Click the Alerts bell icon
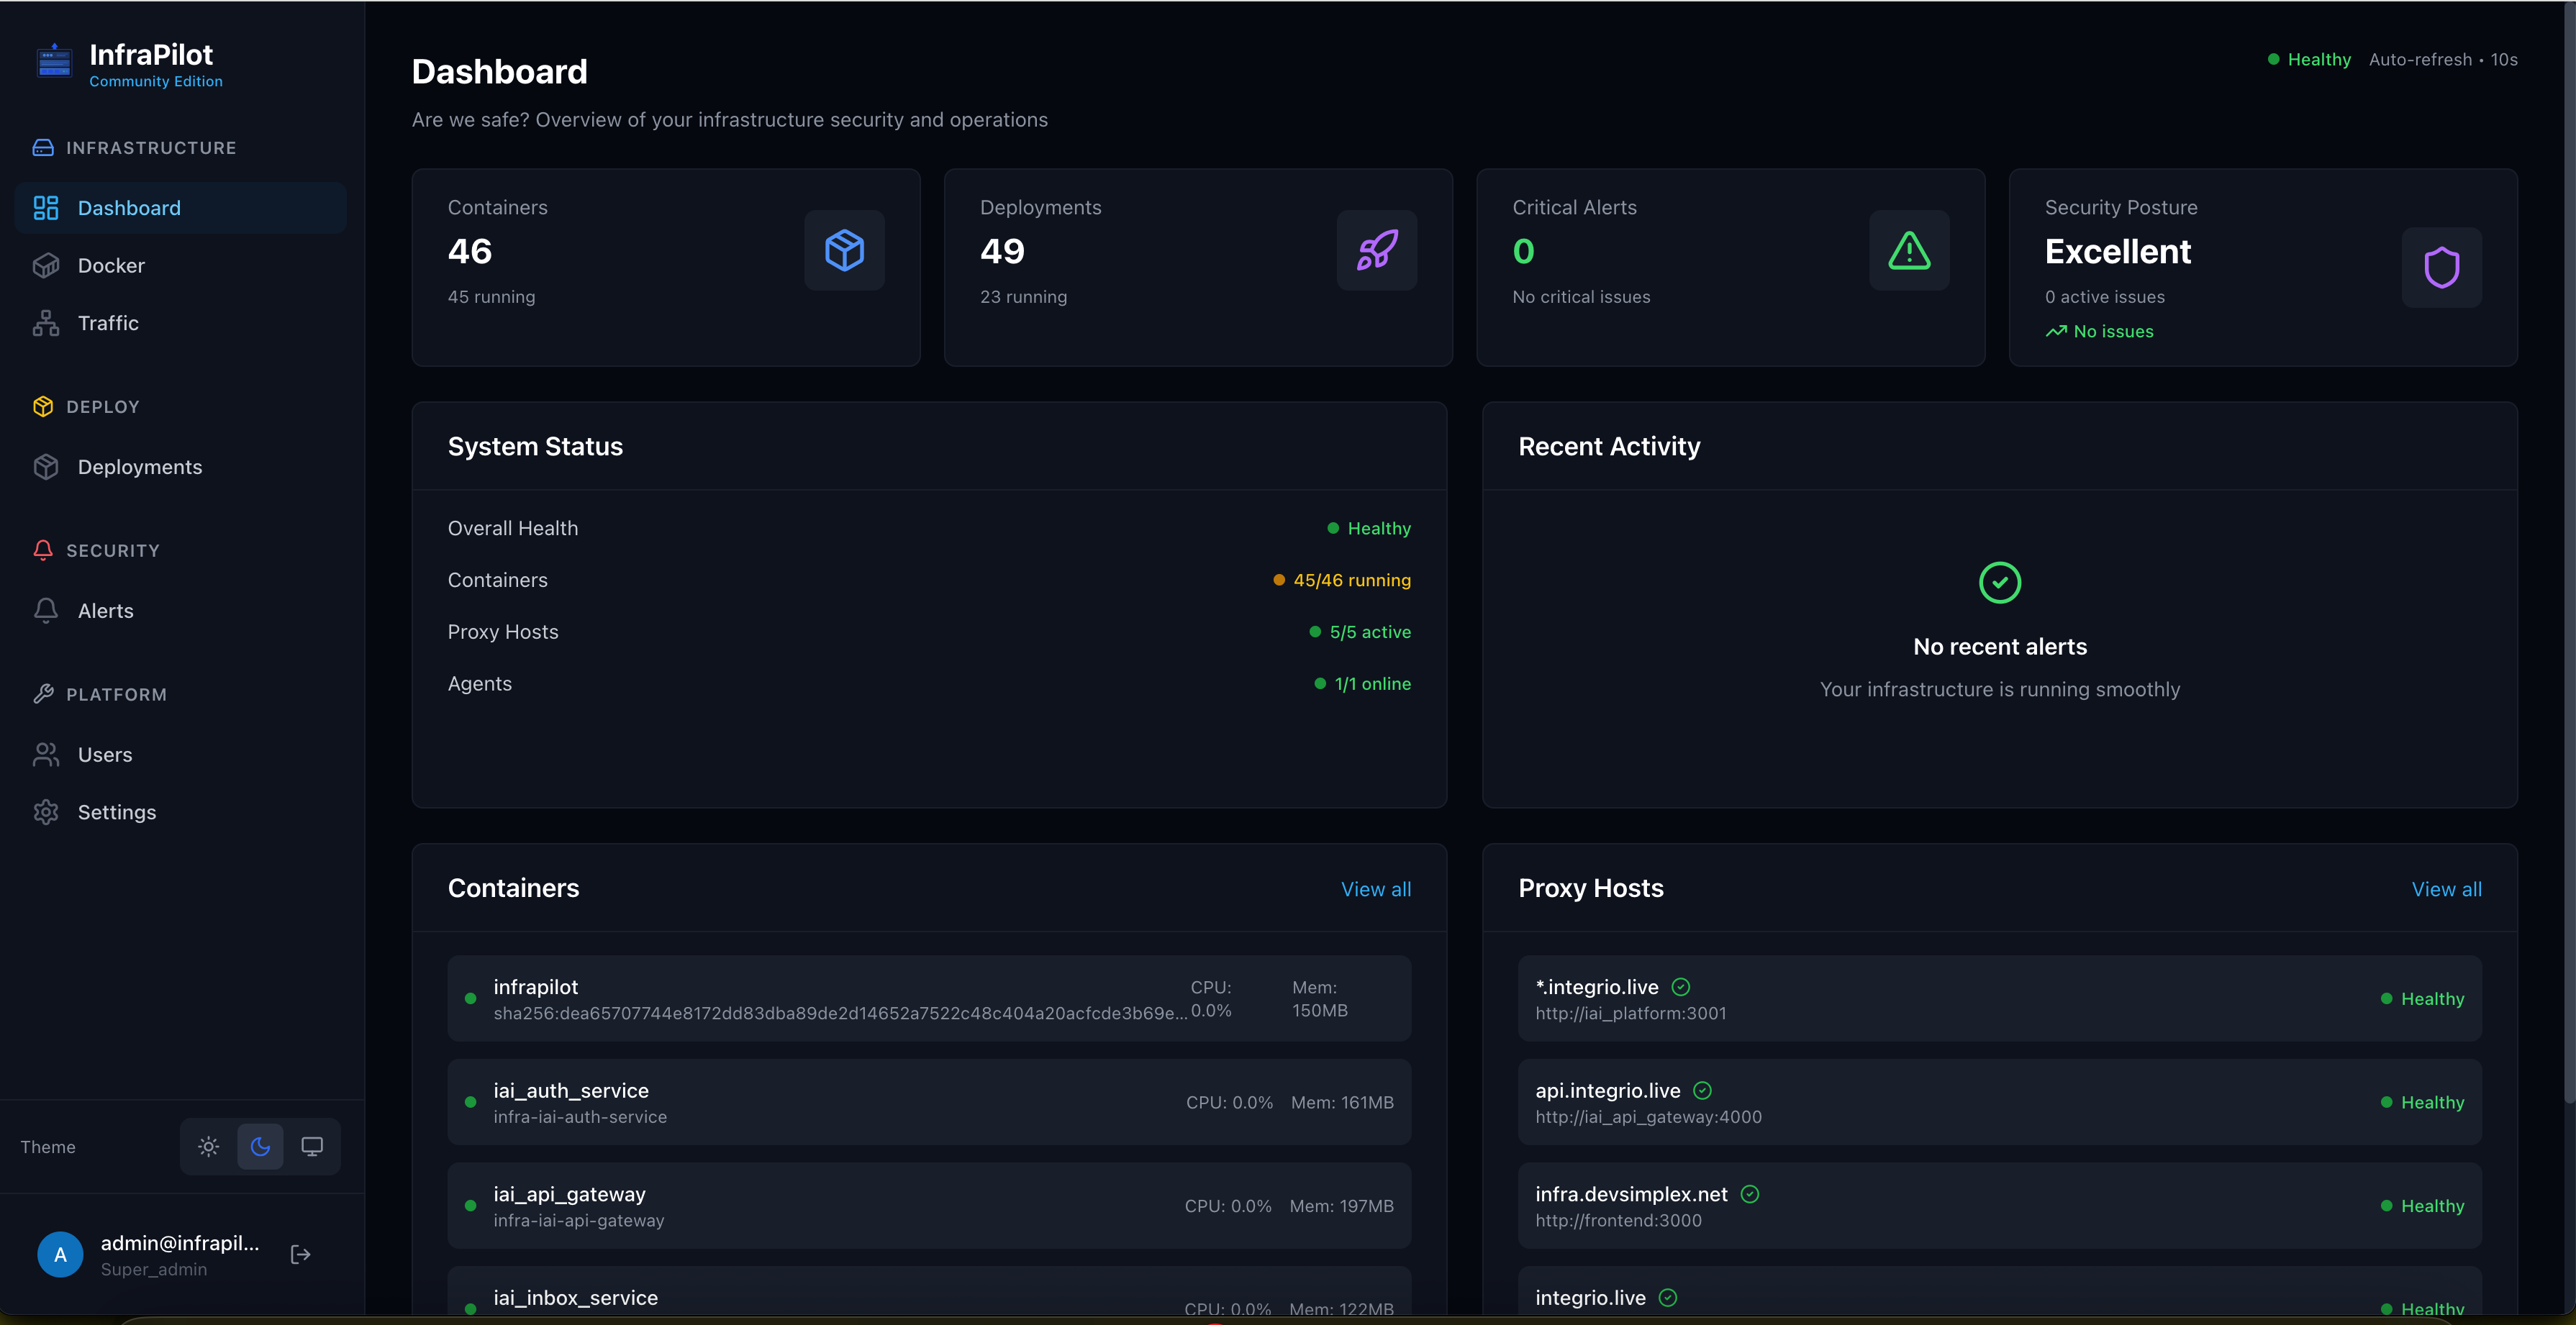 click(46, 611)
